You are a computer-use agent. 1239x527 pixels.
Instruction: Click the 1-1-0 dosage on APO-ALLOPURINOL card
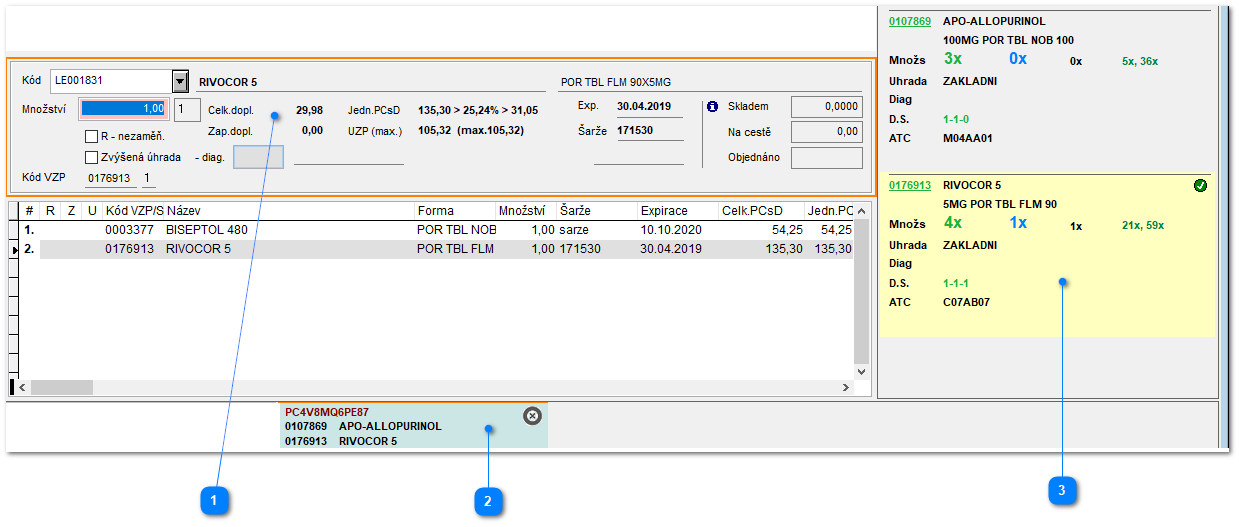coord(956,119)
